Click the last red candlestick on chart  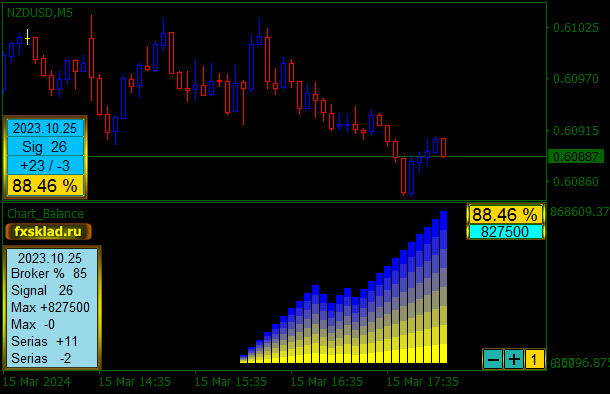443,147
